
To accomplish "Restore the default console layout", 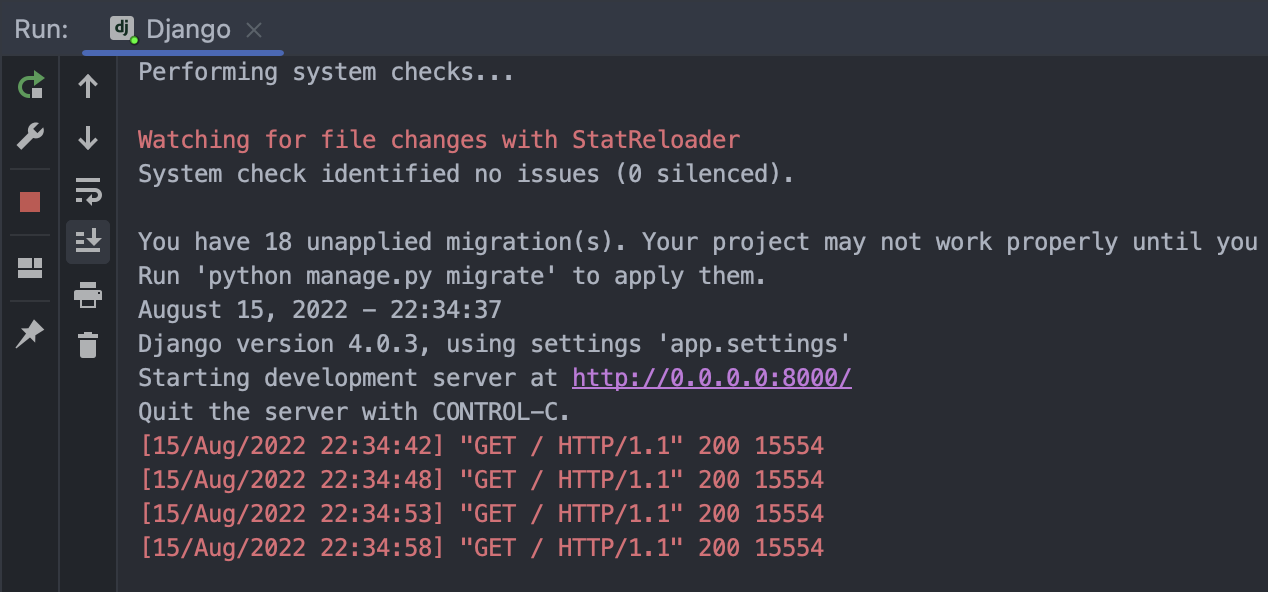I will click(x=30, y=268).
